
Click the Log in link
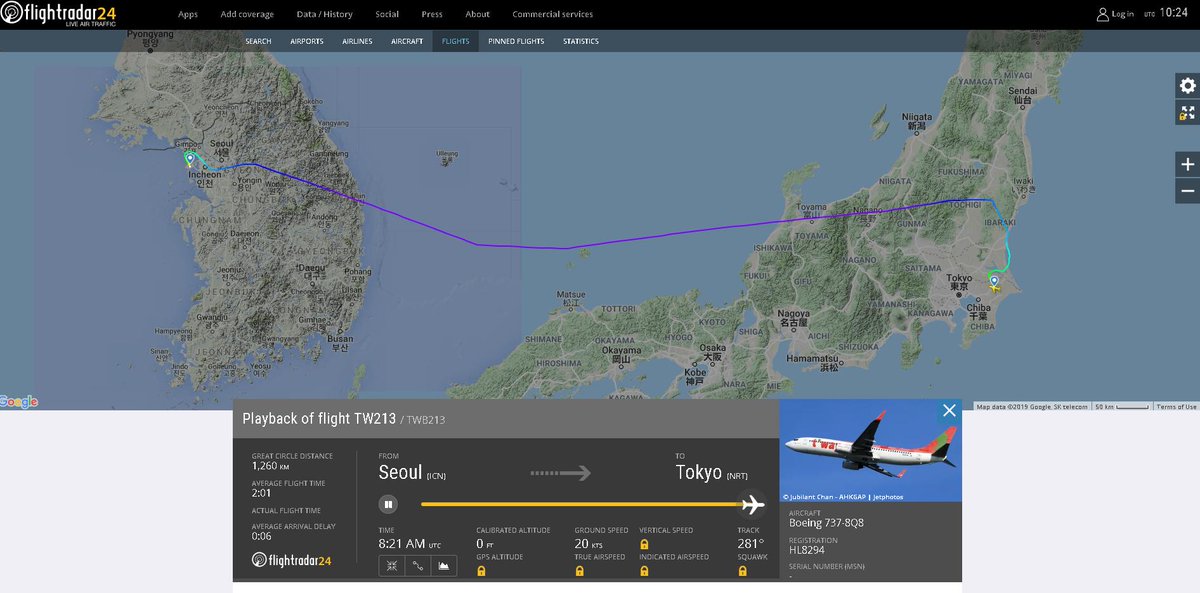[x=1122, y=14]
